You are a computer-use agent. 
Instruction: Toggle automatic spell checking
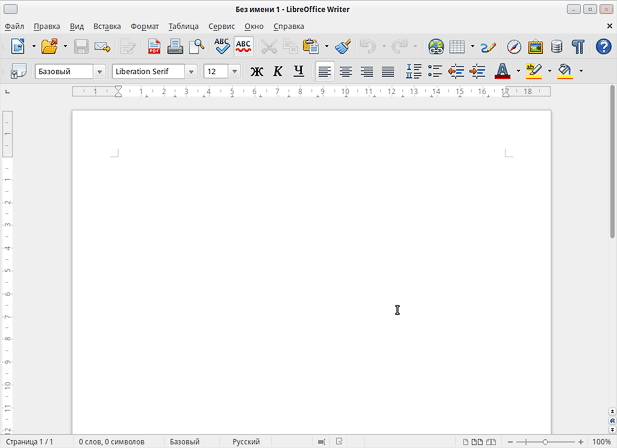[244, 46]
